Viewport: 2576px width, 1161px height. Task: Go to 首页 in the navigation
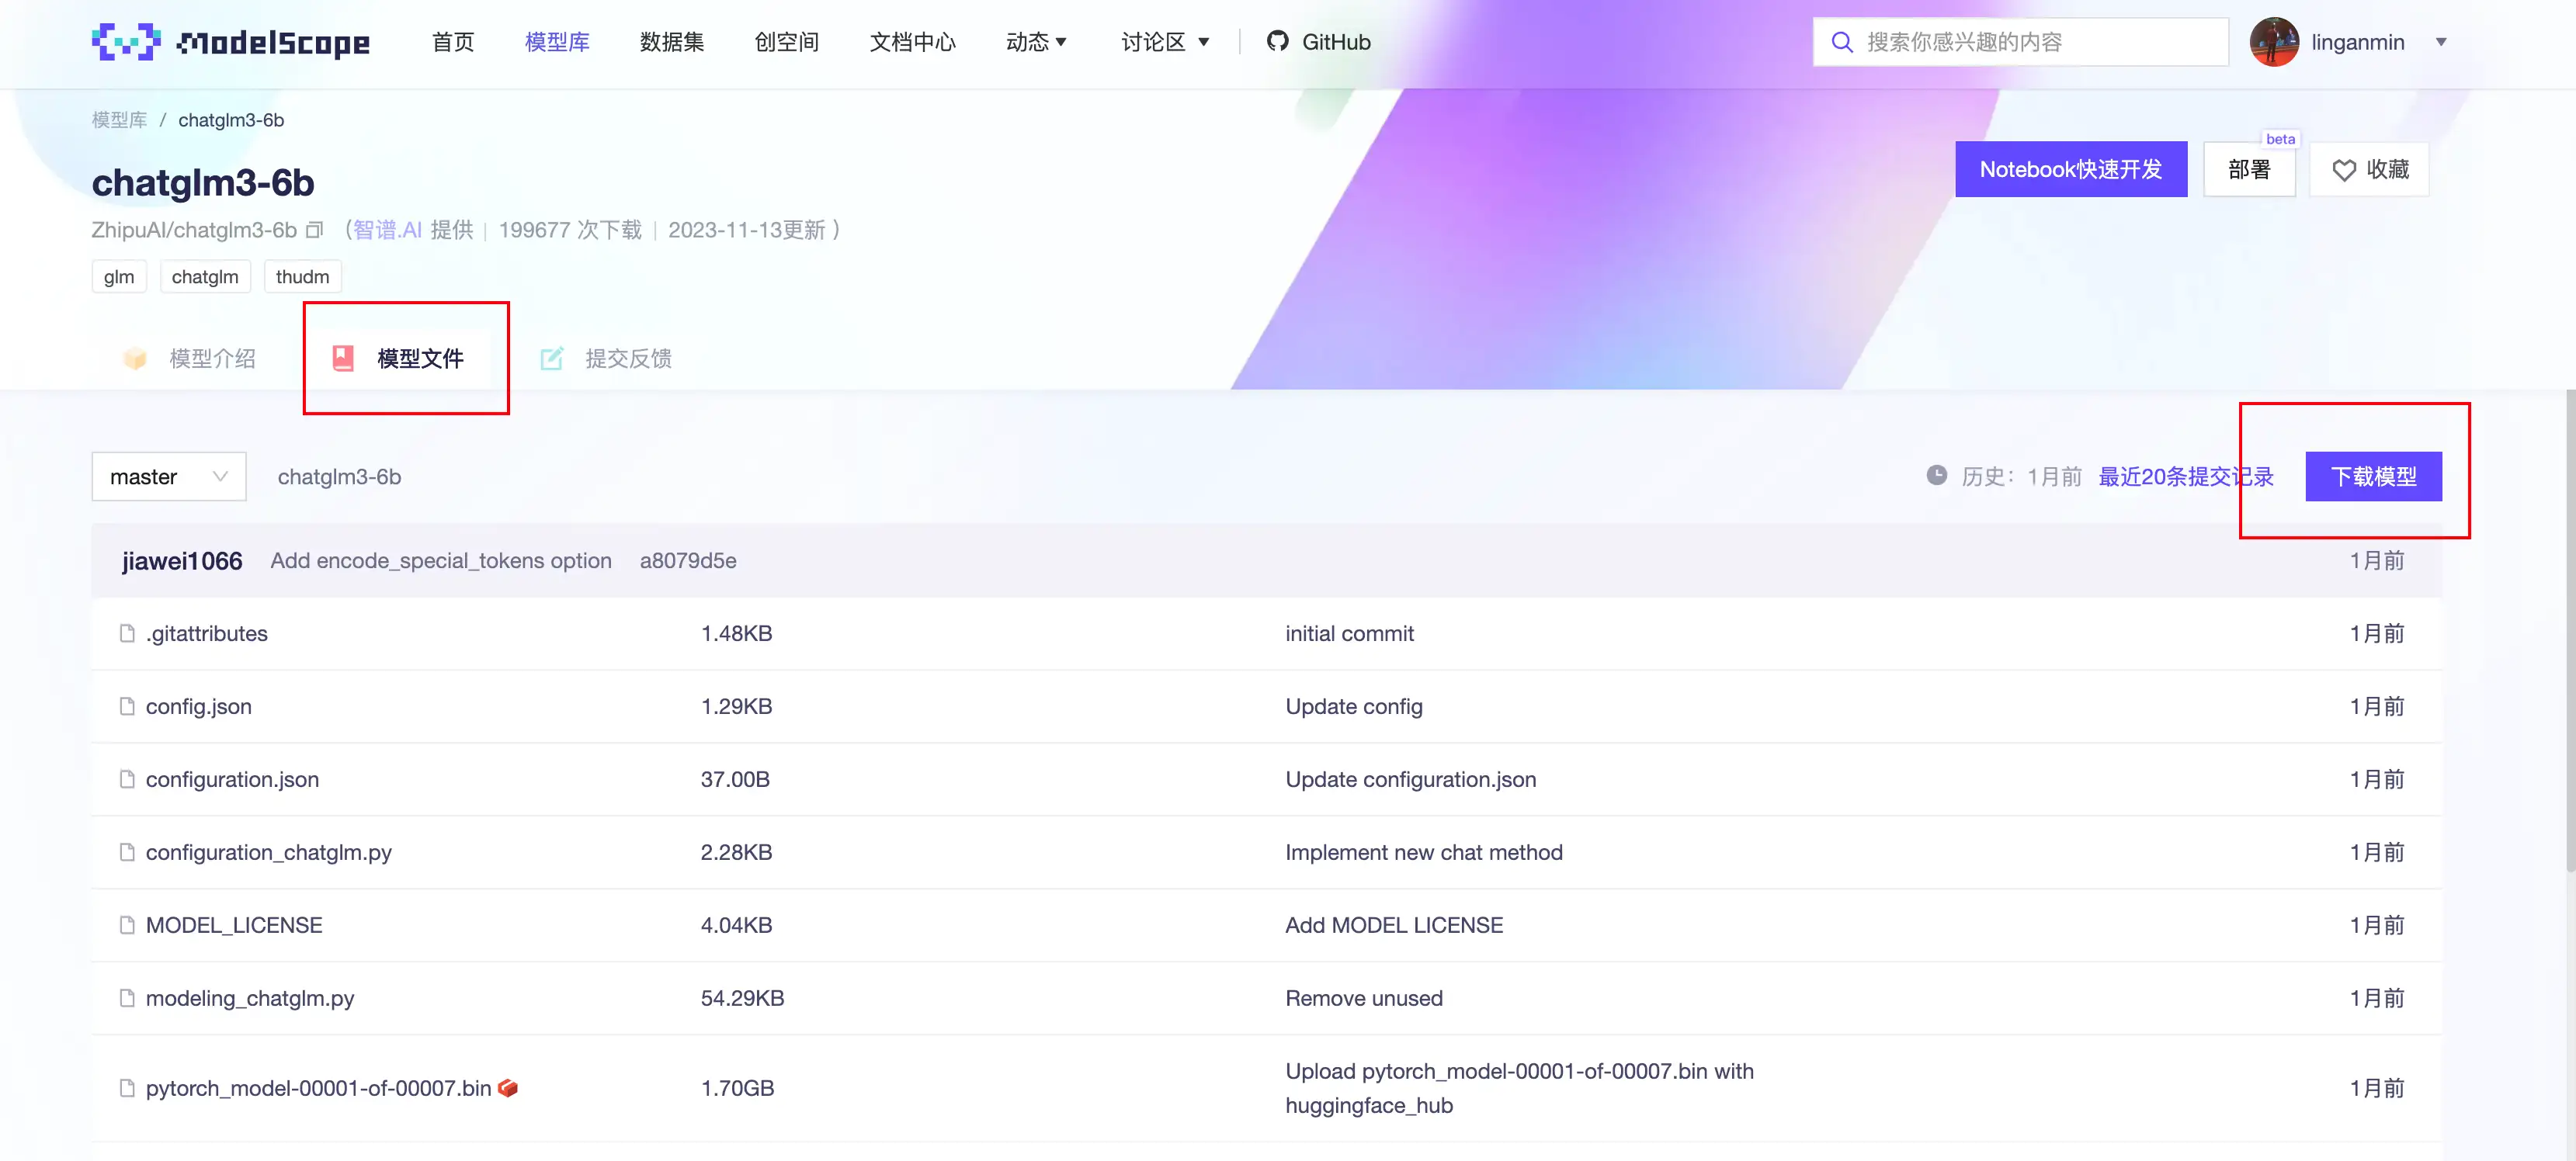coord(453,42)
